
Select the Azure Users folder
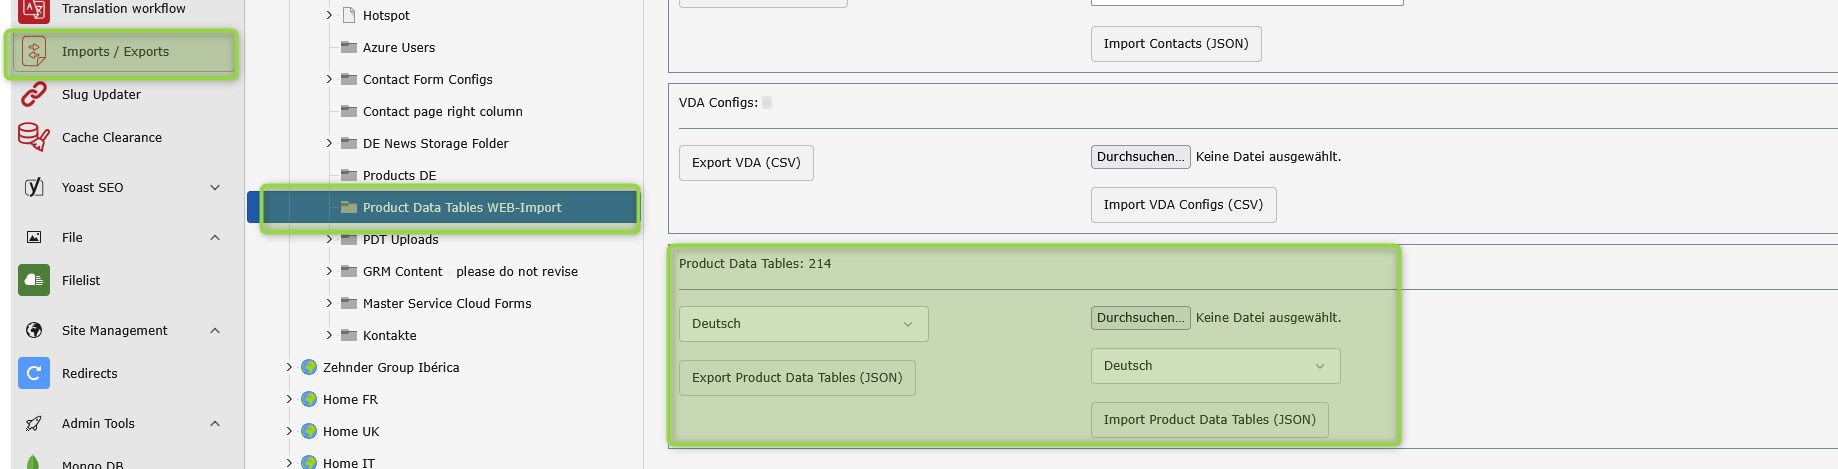click(x=398, y=48)
